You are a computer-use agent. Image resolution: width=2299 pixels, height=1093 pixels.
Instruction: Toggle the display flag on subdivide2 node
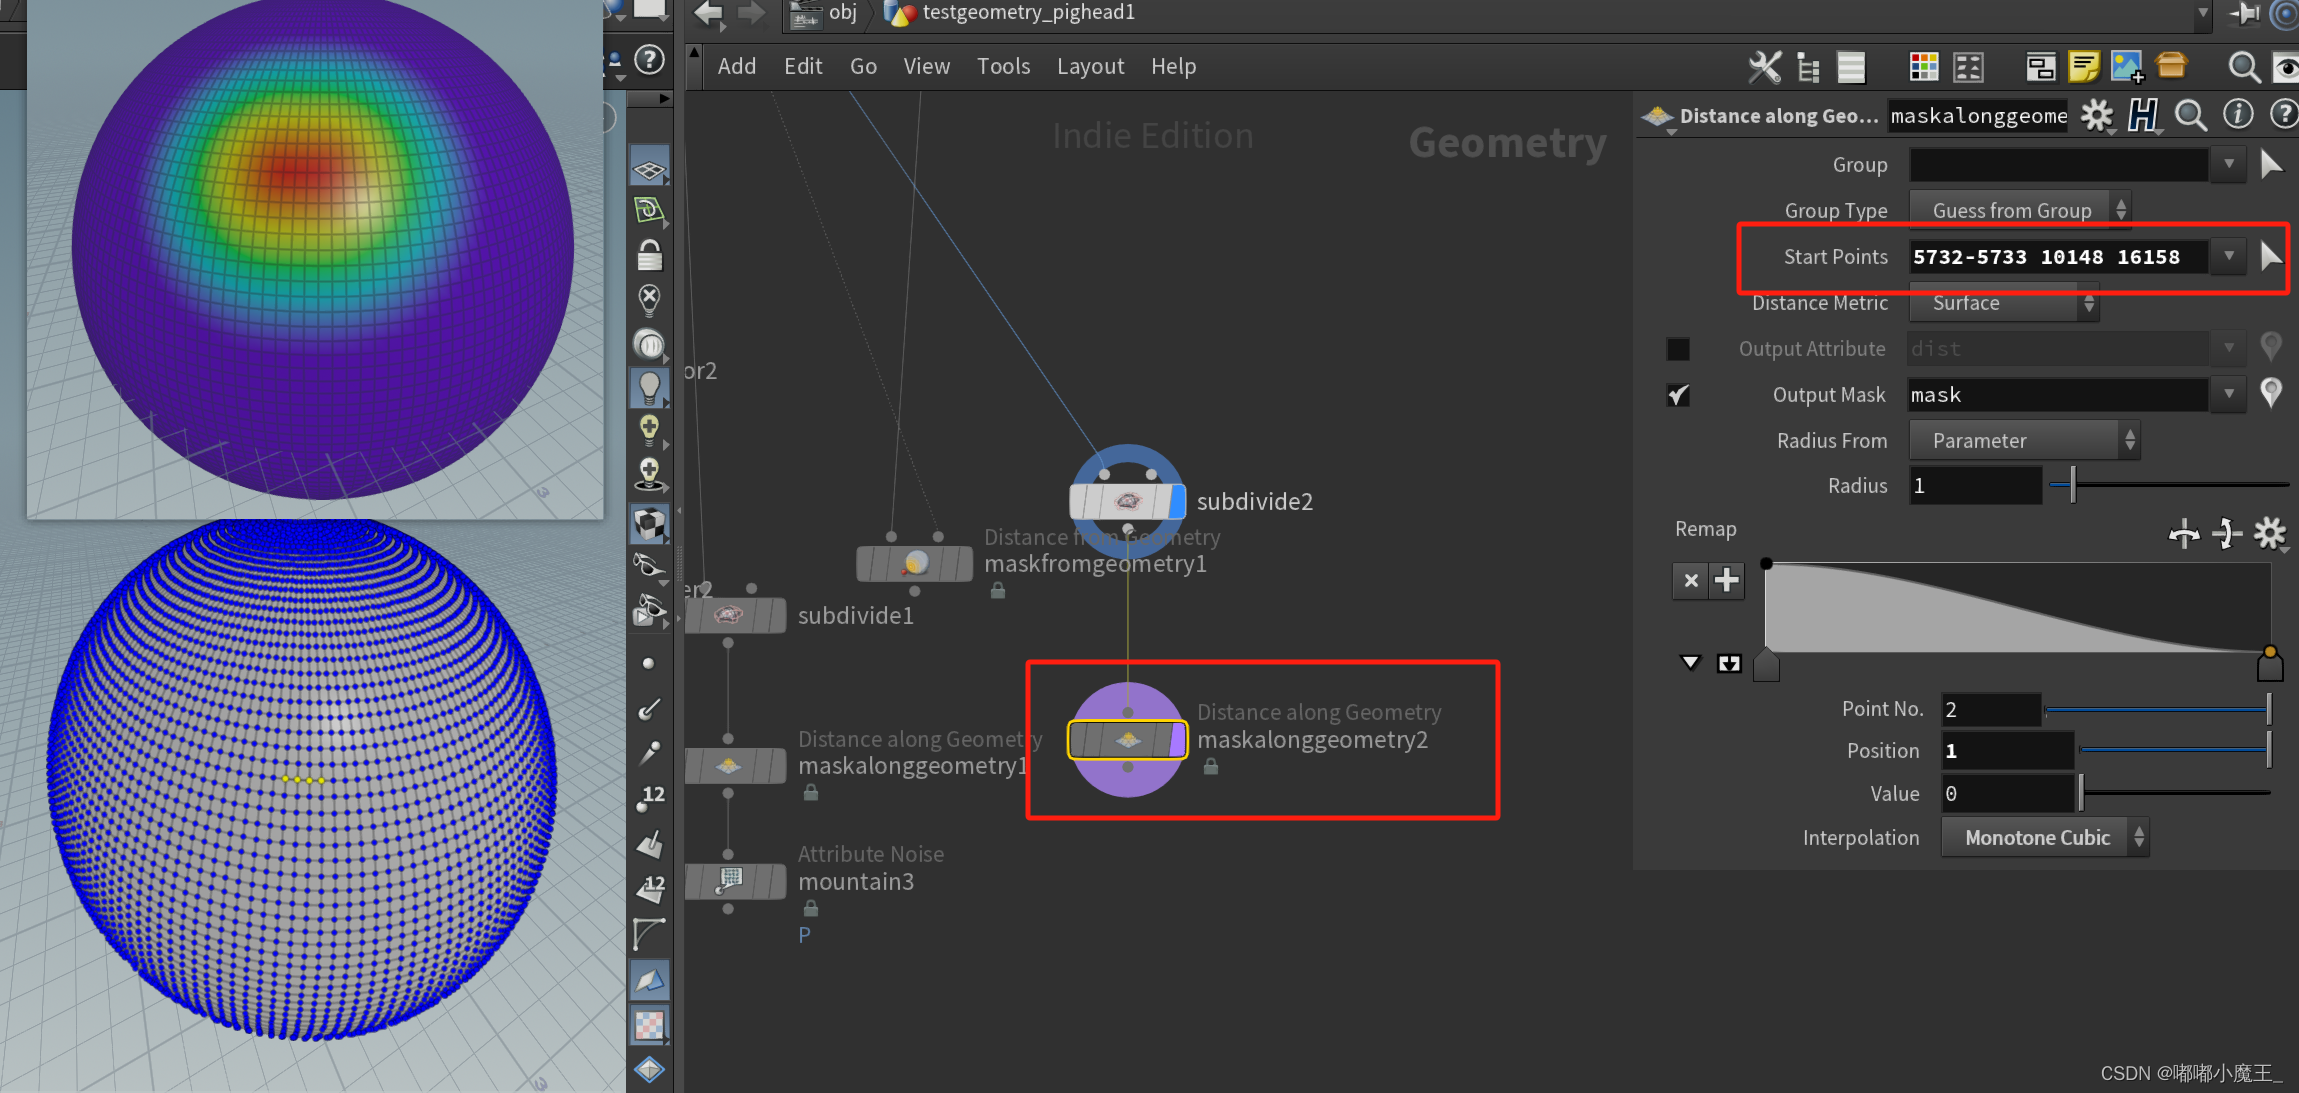tap(1177, 501)
